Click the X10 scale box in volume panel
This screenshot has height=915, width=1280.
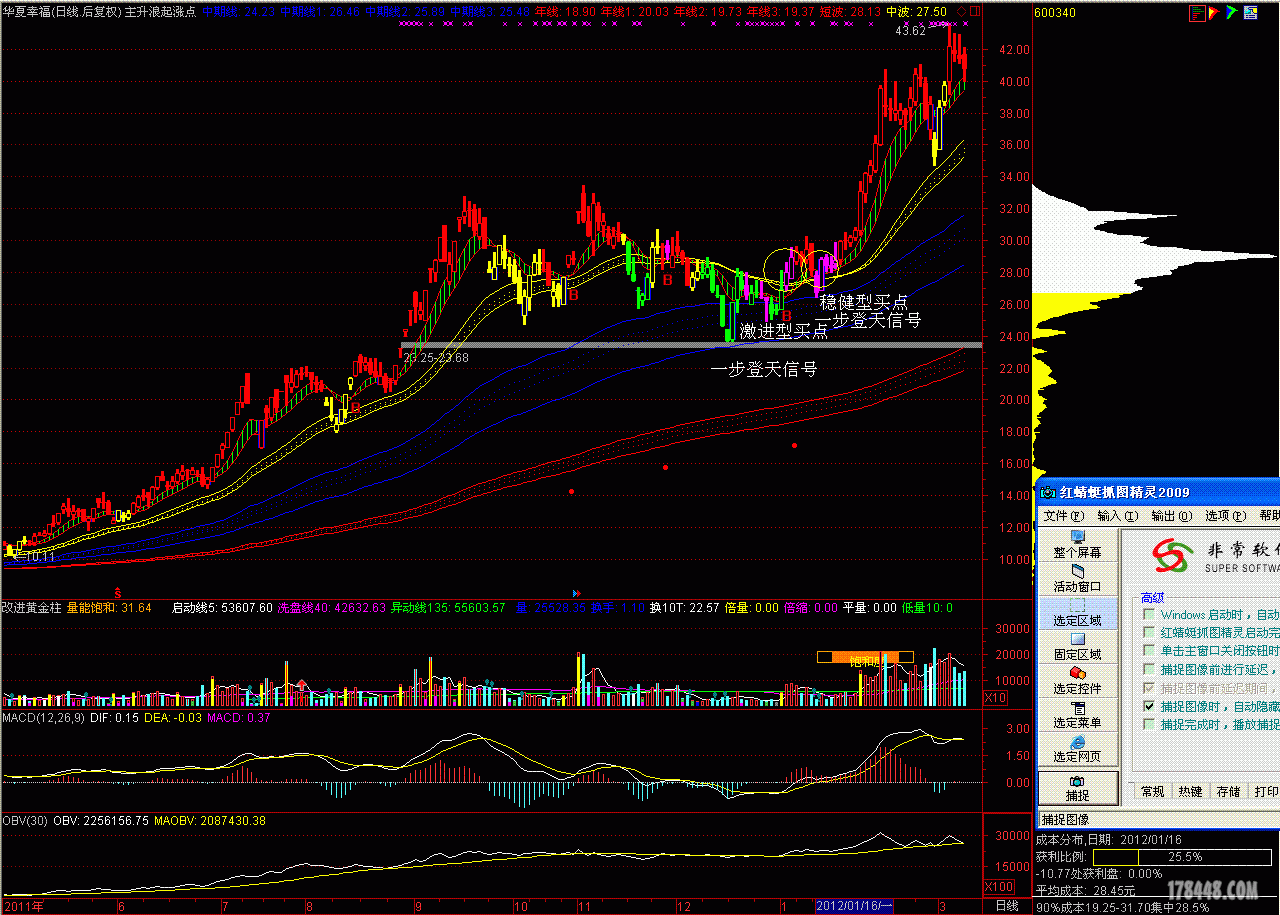996,697
